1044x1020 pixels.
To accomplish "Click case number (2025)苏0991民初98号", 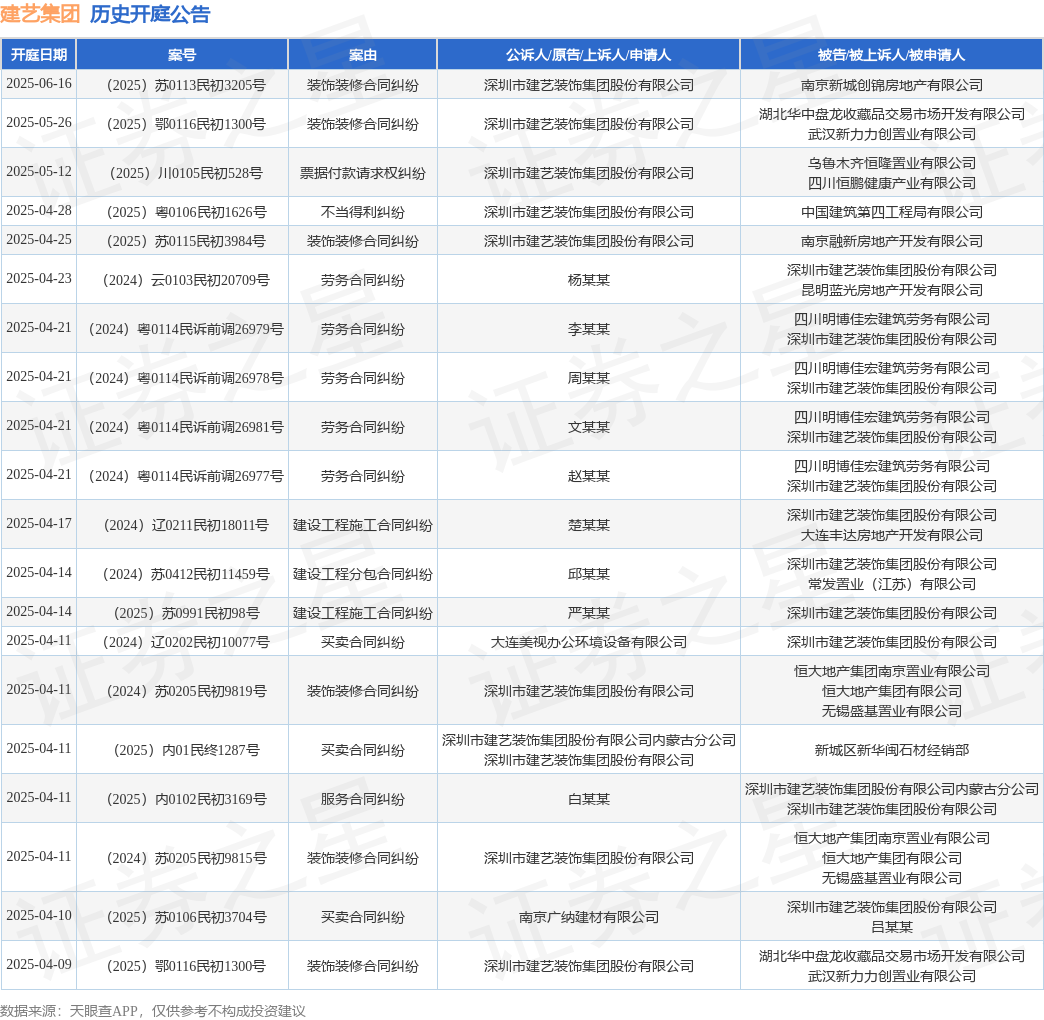I will click(x=186, y=613).
